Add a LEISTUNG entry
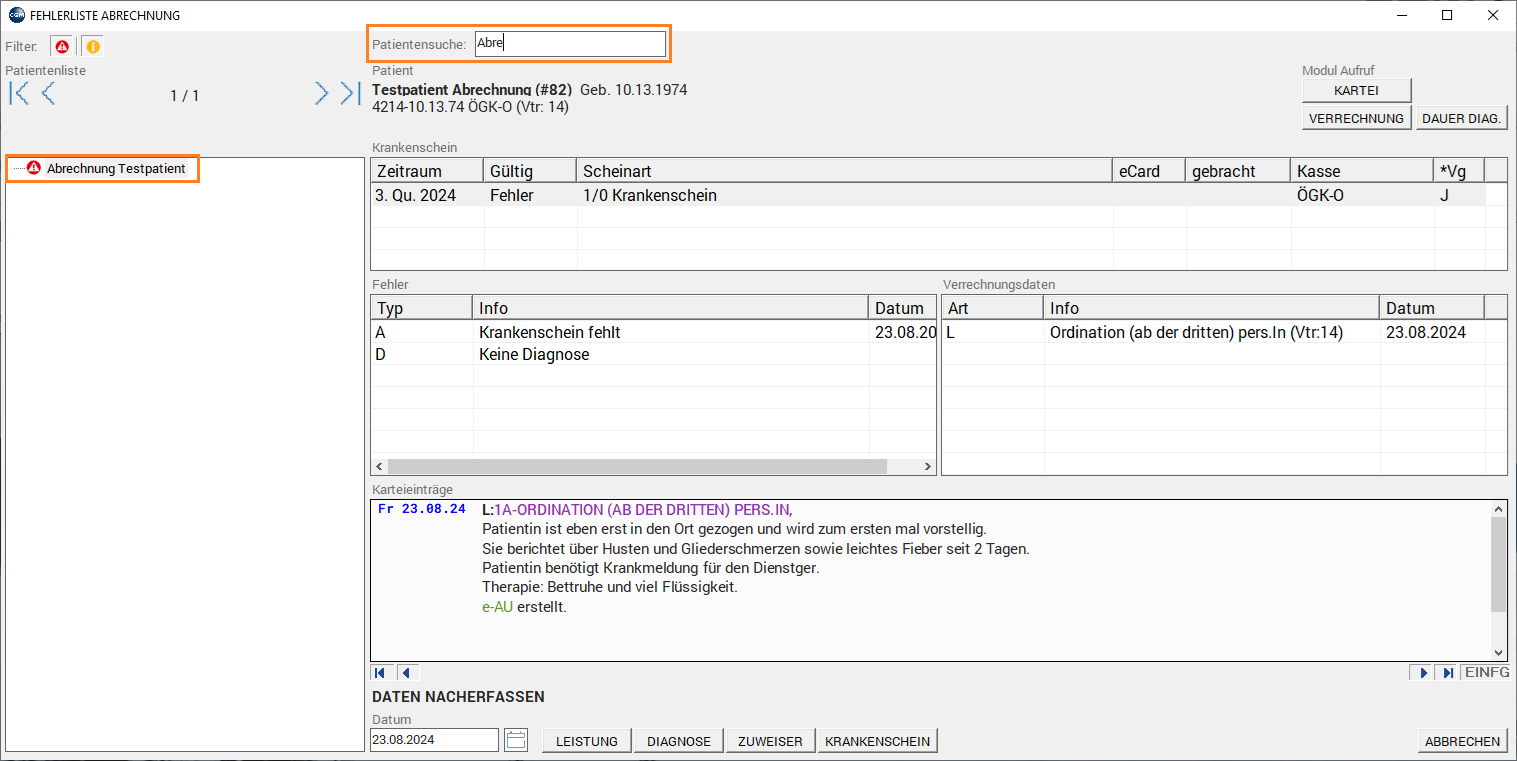The image size is (1517, 761). tap(587, 741)
